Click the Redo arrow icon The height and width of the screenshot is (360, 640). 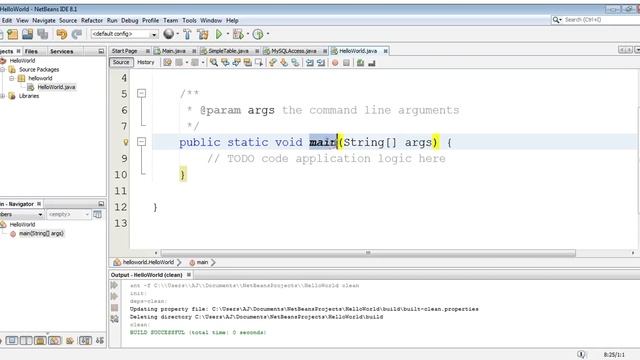coord(77,34)
